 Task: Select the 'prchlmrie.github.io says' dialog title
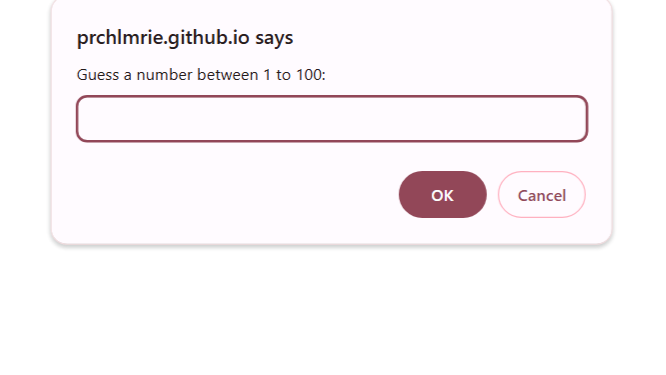coord(185,37)
